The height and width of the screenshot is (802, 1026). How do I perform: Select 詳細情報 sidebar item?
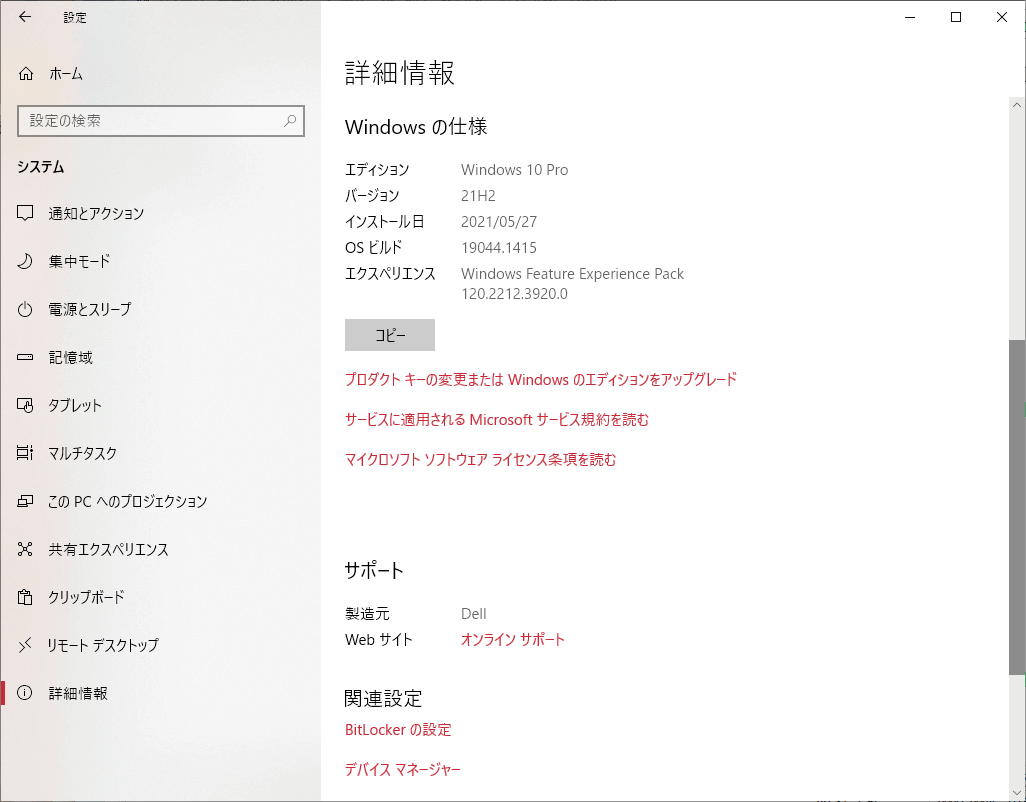tap(160, 693)
